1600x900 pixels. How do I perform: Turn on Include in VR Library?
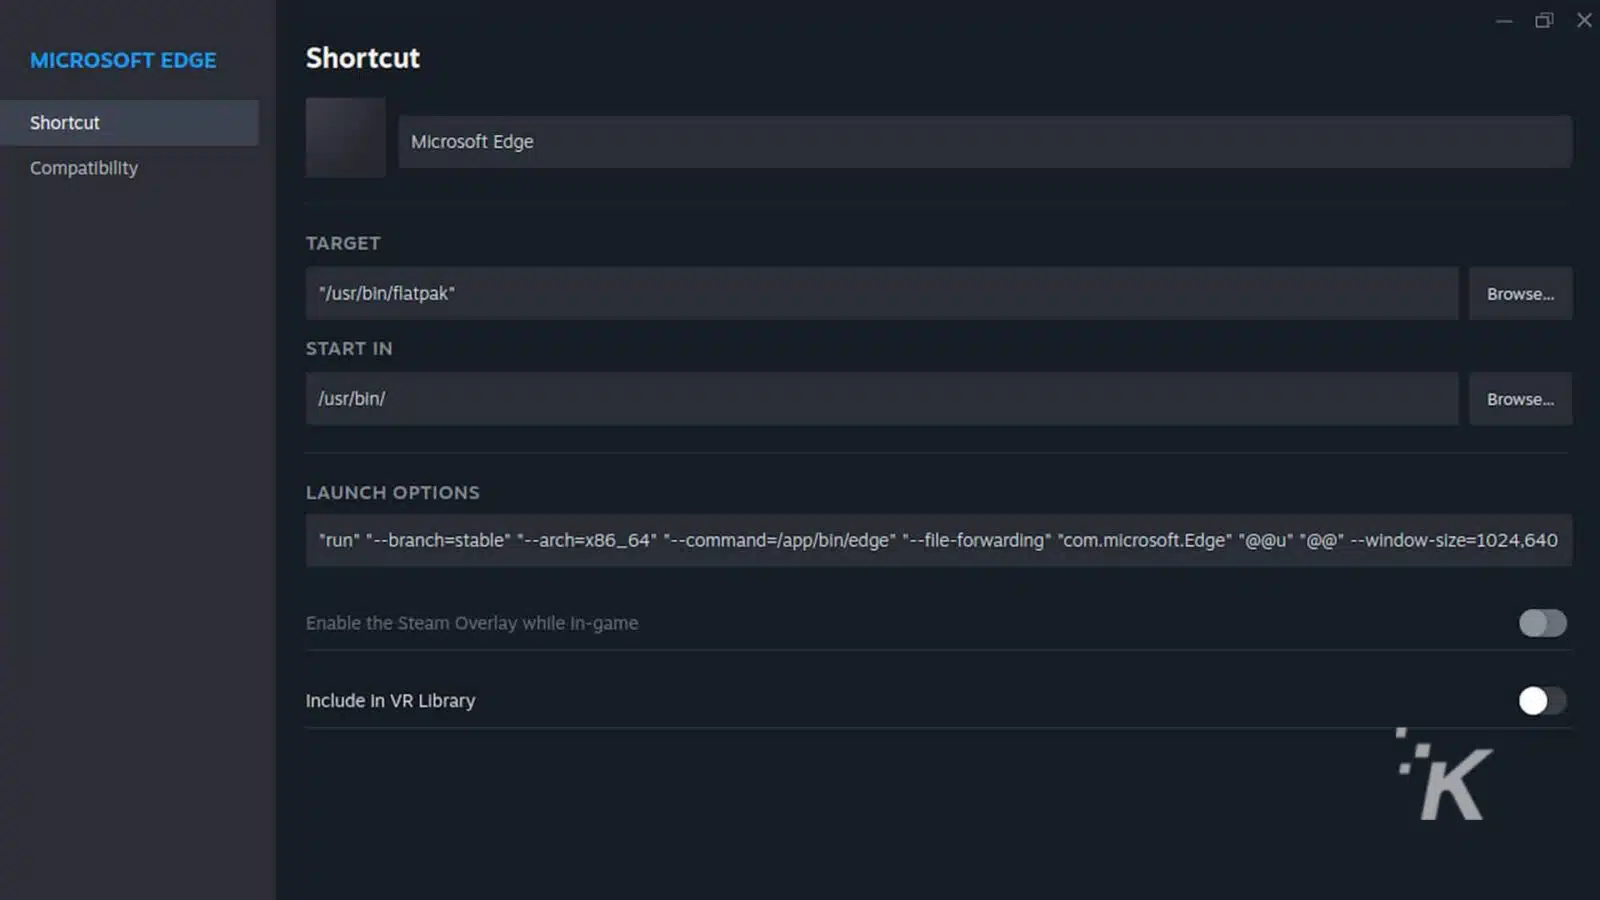point(1541,700)
